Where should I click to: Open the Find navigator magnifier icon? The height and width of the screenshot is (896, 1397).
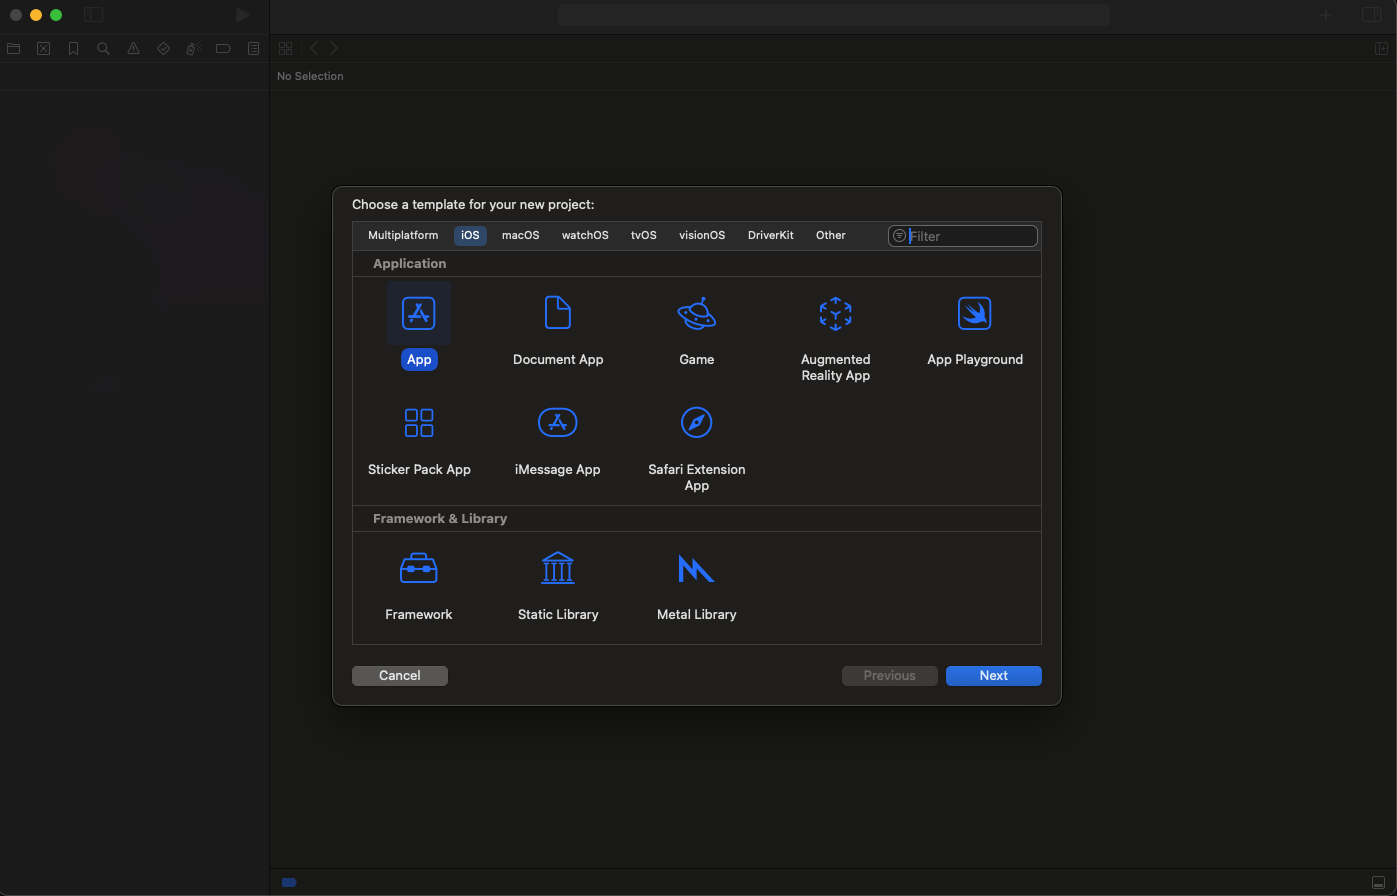(103, 48)
